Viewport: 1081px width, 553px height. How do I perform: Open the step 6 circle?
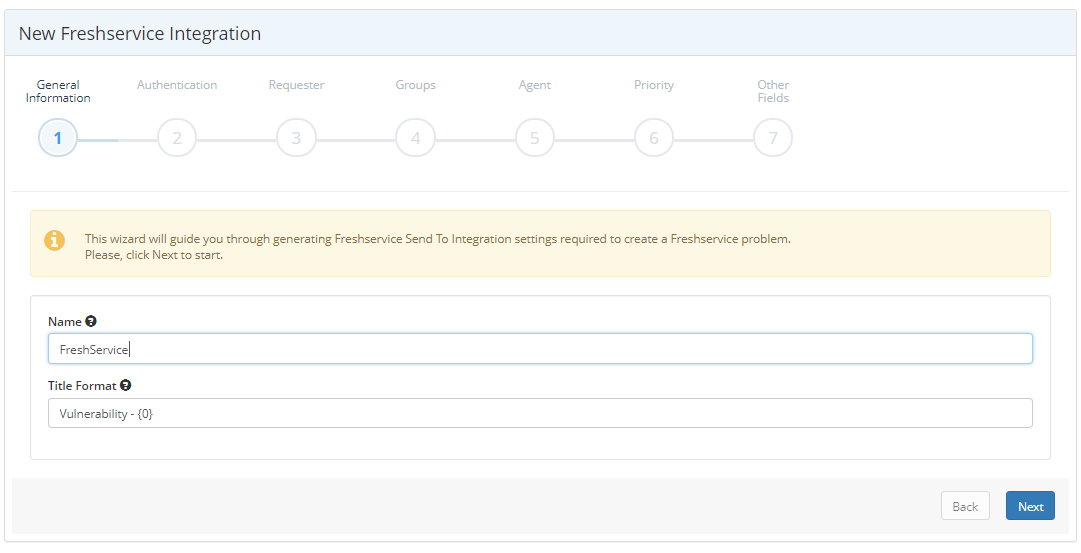(654, 138)
